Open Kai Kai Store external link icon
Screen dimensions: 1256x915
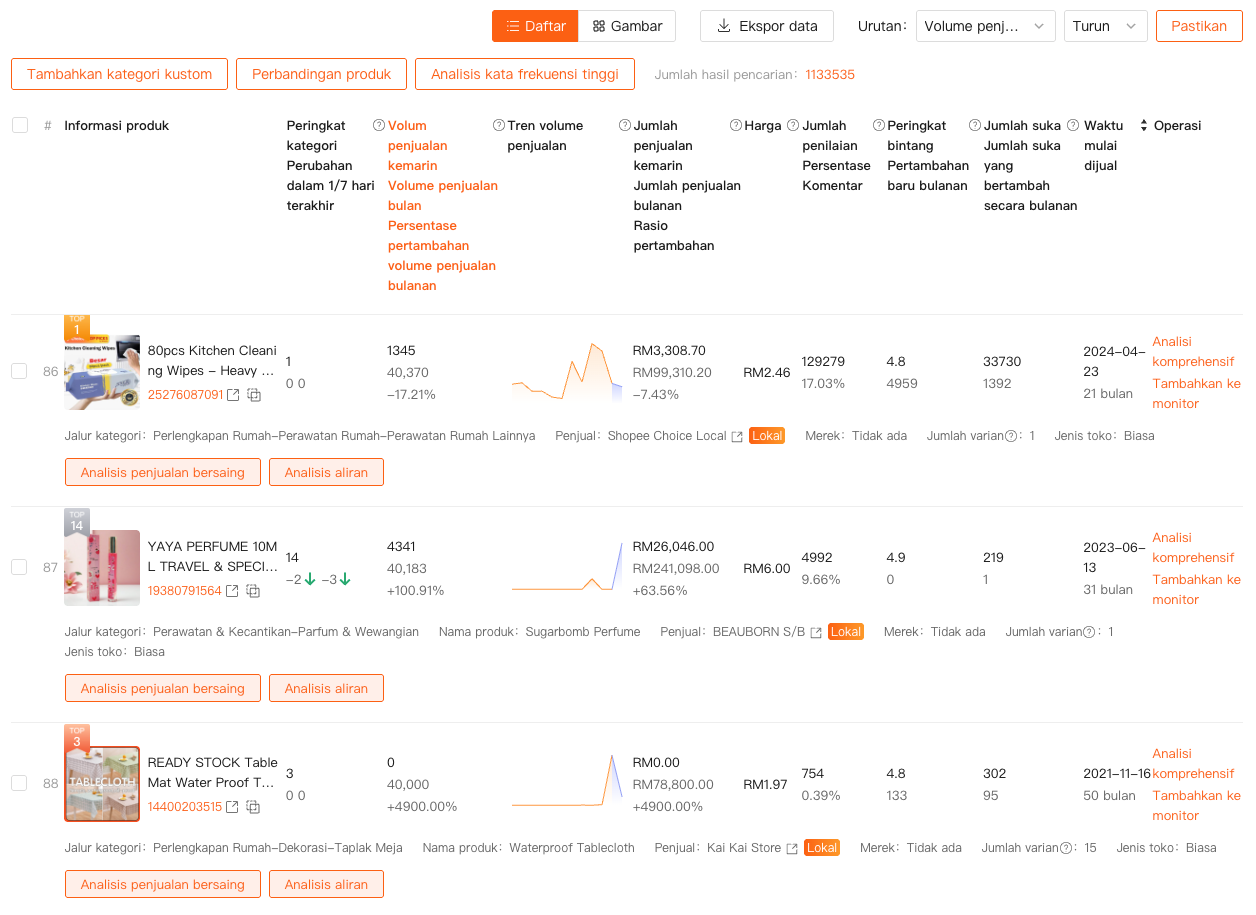pyautogui.click(x=792, y=848)
